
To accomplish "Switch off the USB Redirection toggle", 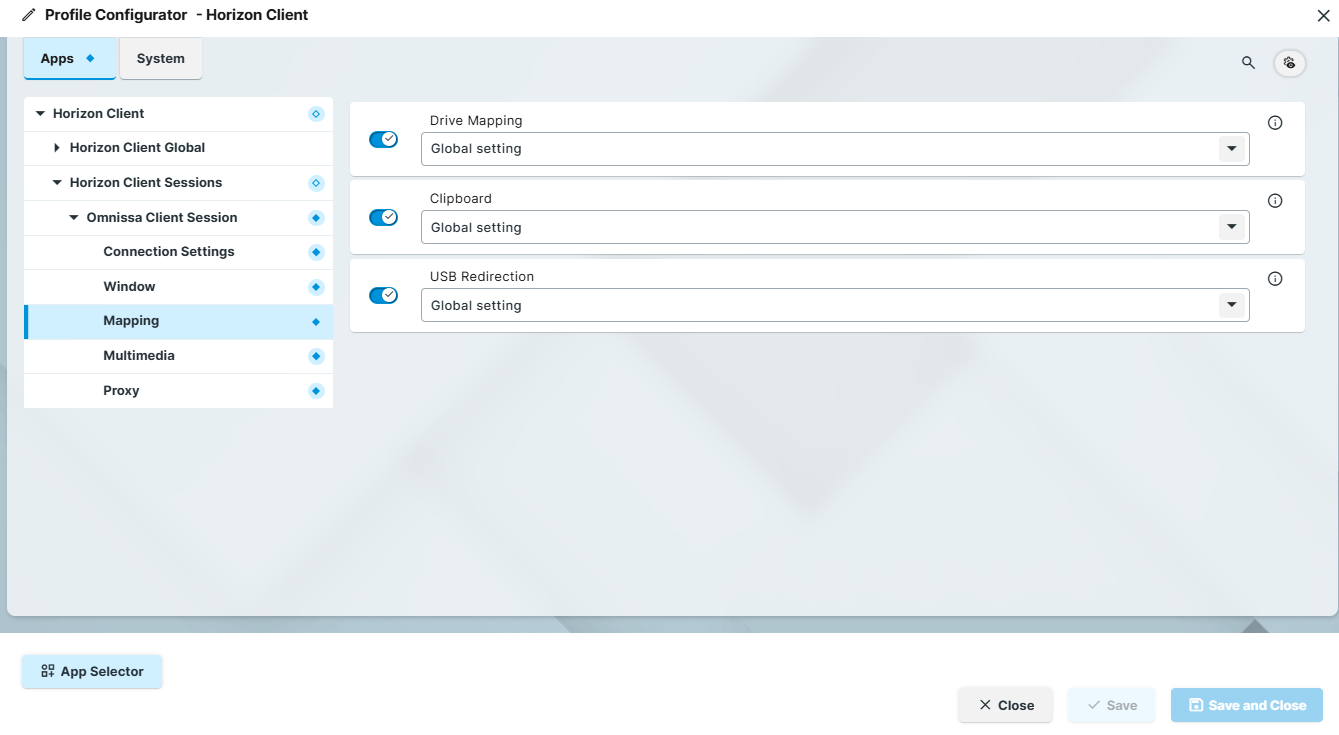I will pyautogui.click(x=384, y=295).
